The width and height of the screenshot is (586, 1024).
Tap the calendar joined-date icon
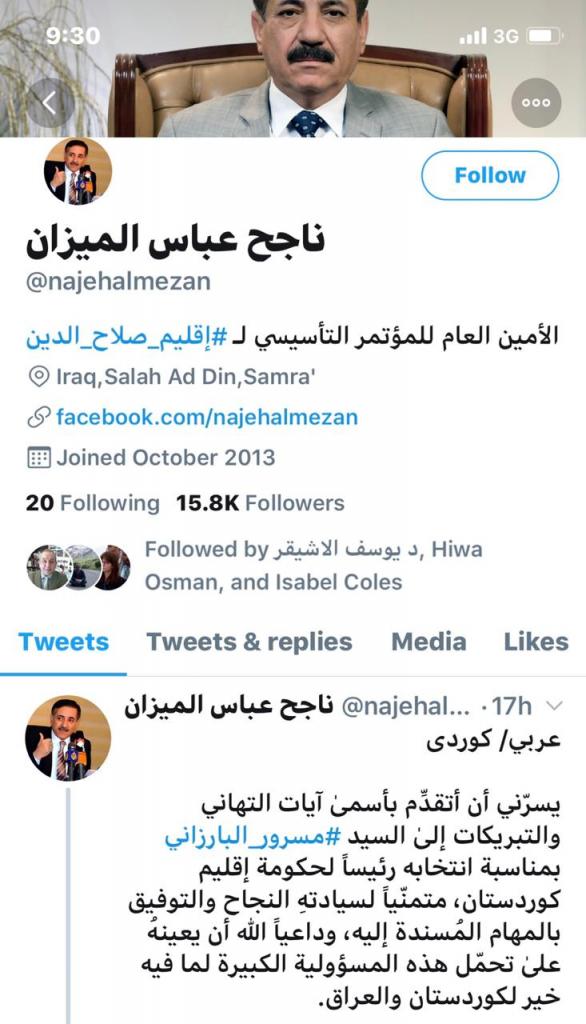(x=39, y=458)
